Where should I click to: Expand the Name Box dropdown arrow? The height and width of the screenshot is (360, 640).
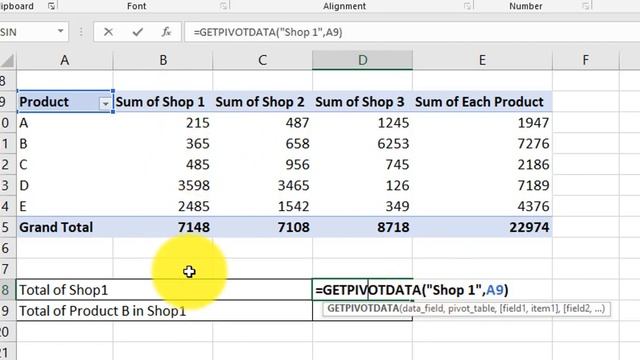pyautogui.click(x=60, y=31)
